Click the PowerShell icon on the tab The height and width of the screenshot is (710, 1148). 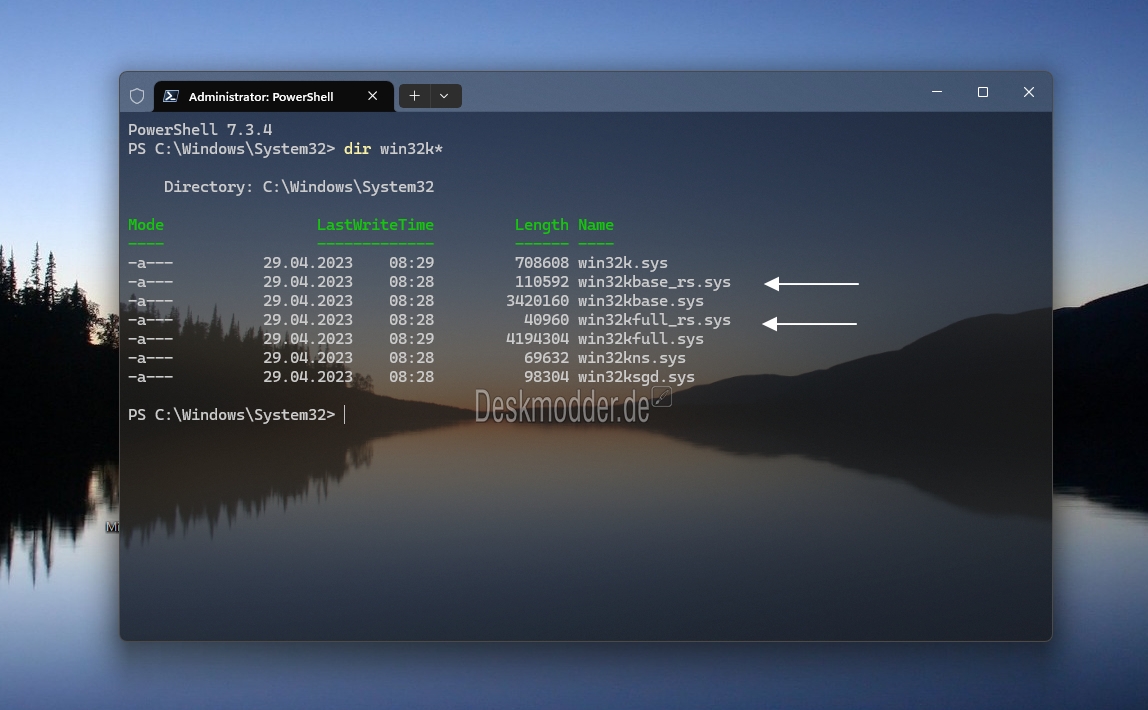coord(171,96)
